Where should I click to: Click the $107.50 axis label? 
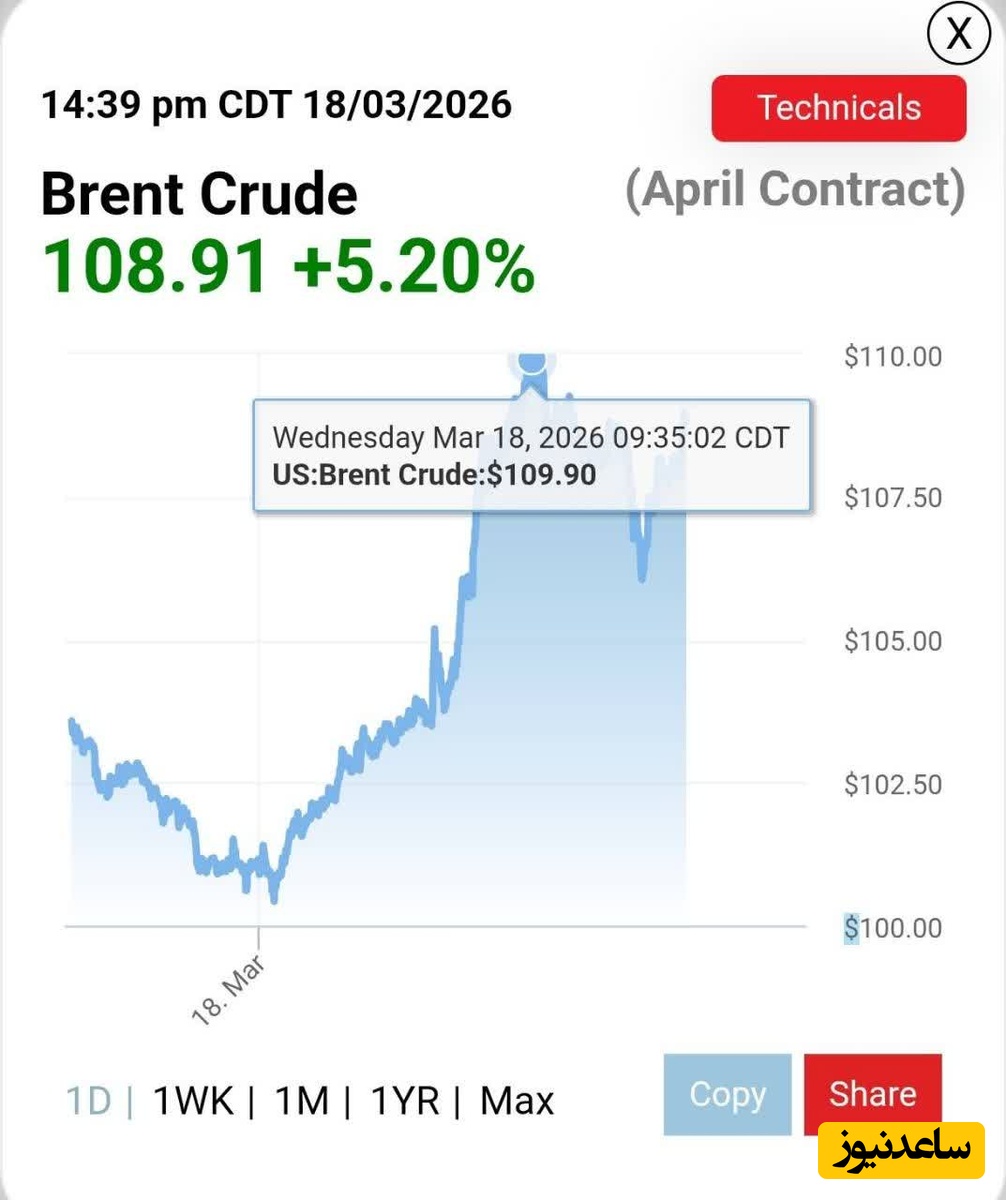(892, 498)
